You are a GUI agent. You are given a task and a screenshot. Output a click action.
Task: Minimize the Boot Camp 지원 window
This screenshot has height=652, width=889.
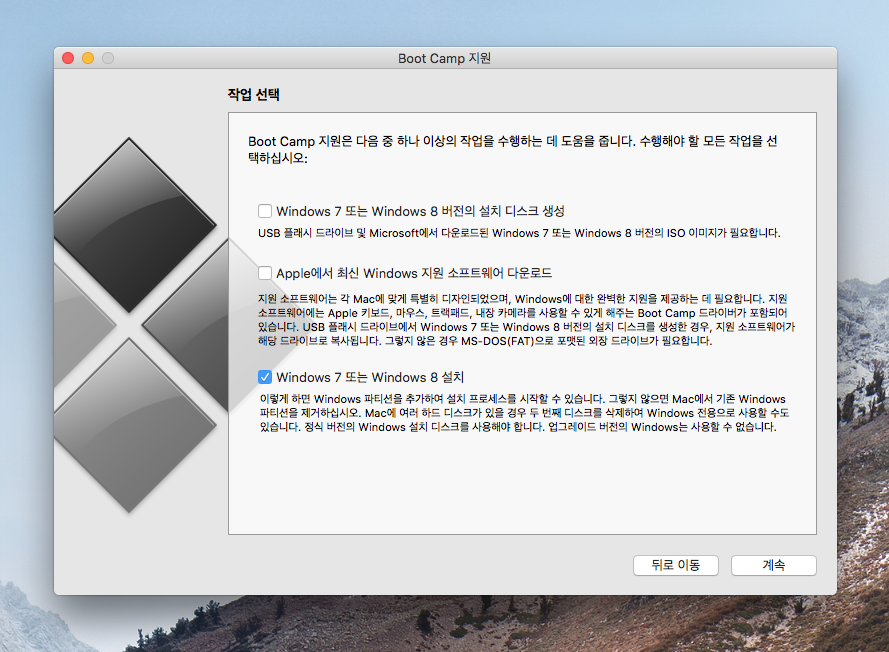pos(88,58)
